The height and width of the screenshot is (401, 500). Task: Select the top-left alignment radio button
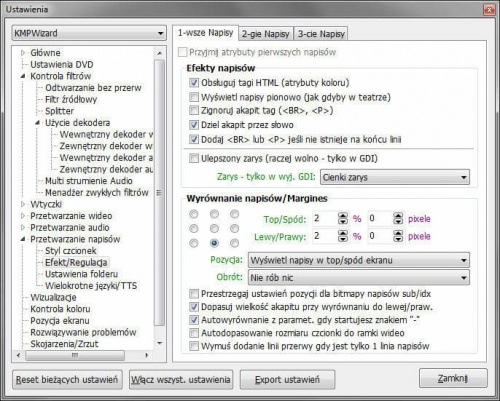coord(194,214)
